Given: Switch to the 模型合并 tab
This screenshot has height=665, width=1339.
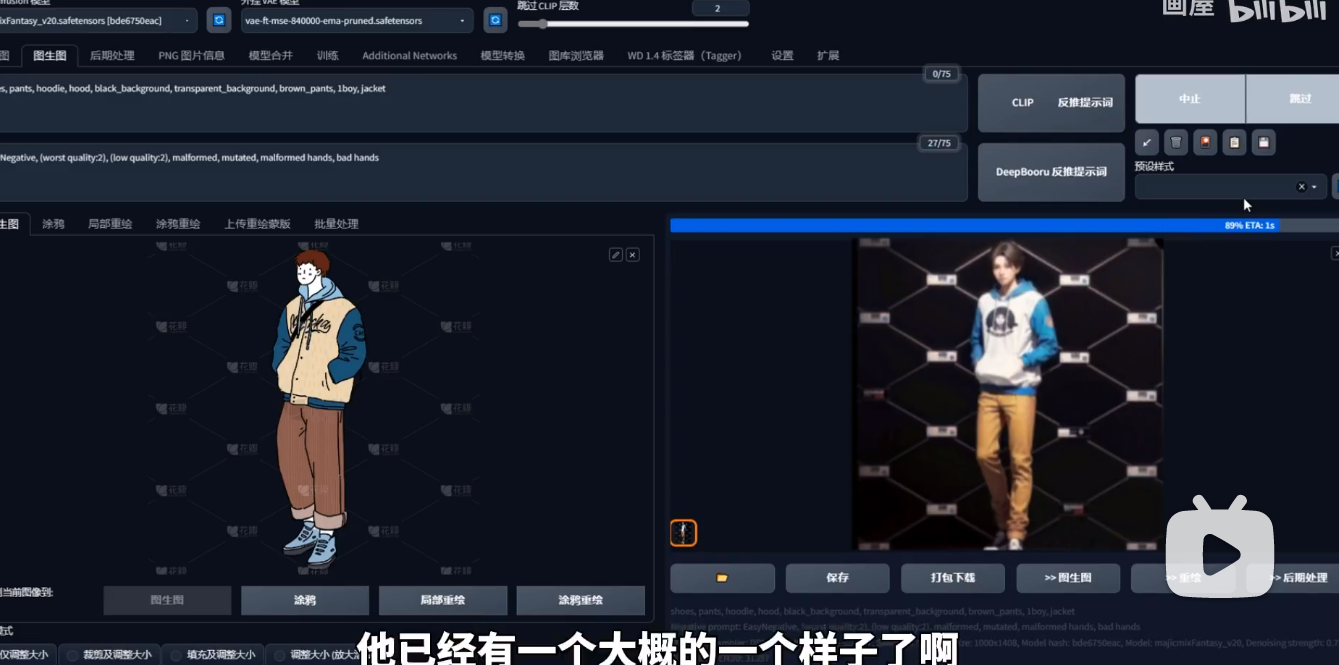Looking at the screenshot, I should click(x=270, y=56).
